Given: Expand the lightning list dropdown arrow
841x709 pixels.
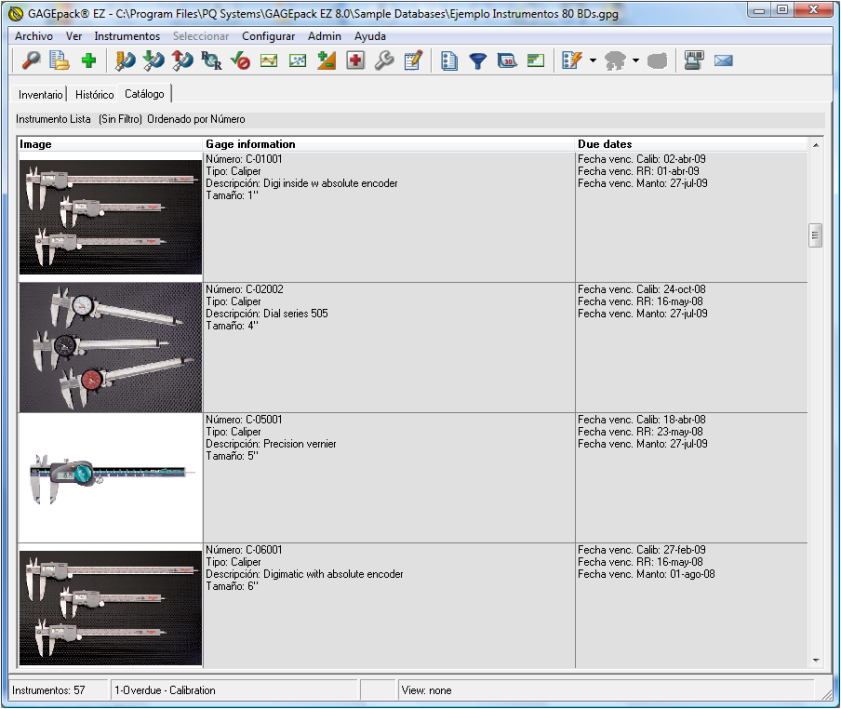Looking at the screenshot, I should 593,60.
